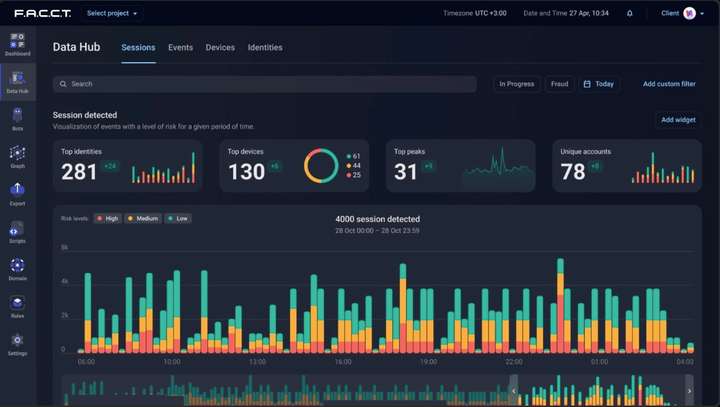Switch to the Events tab
This screenshot has height=407, width=720.
[181, 47]
